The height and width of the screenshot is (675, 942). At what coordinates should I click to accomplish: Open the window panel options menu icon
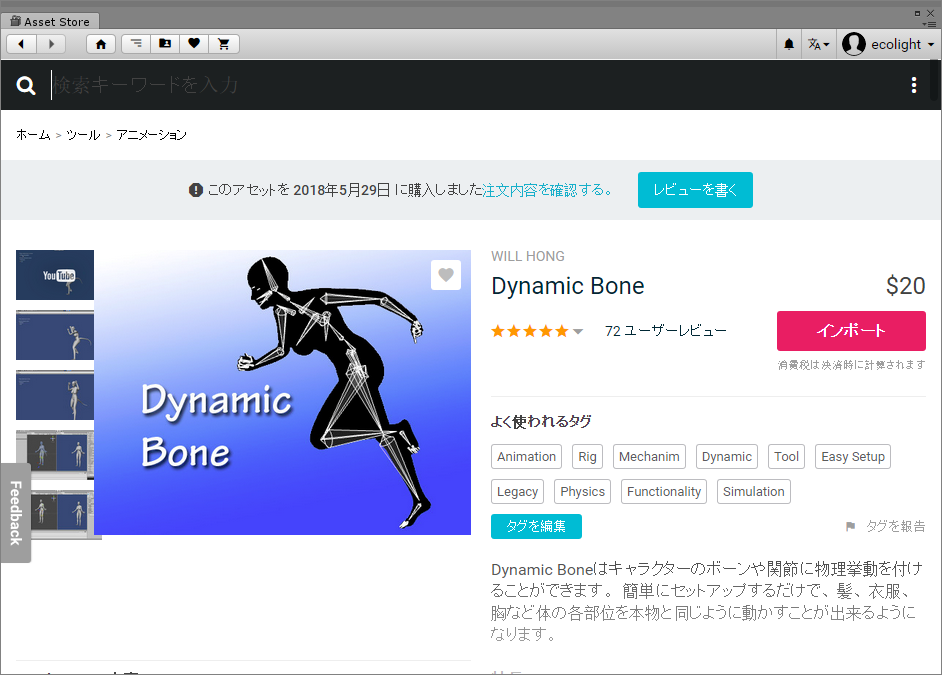pyautogui.click(x=928, y=24)
